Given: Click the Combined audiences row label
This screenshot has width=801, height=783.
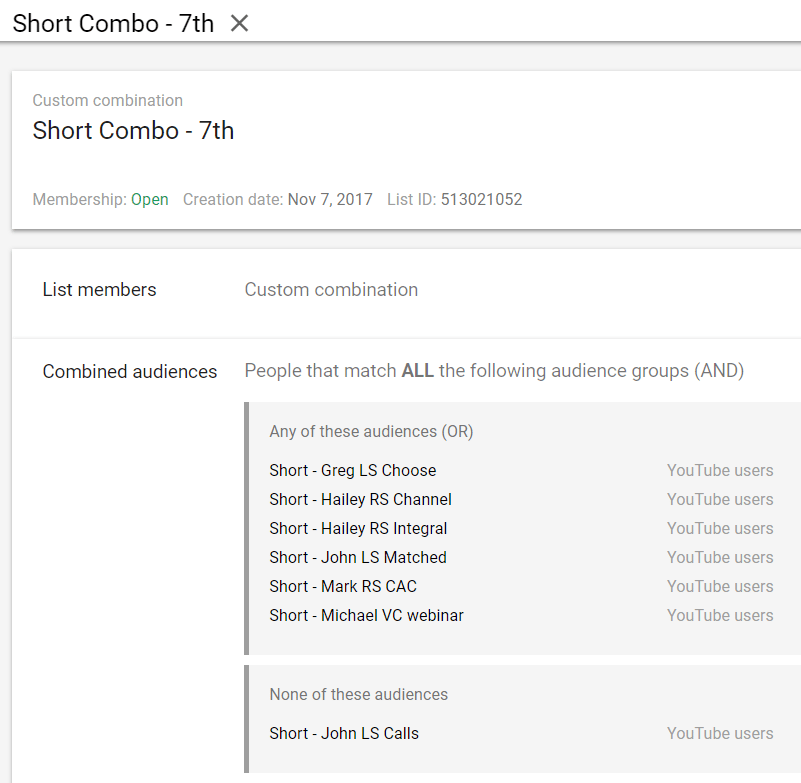Looking at the screenshot, I should 129,372.
